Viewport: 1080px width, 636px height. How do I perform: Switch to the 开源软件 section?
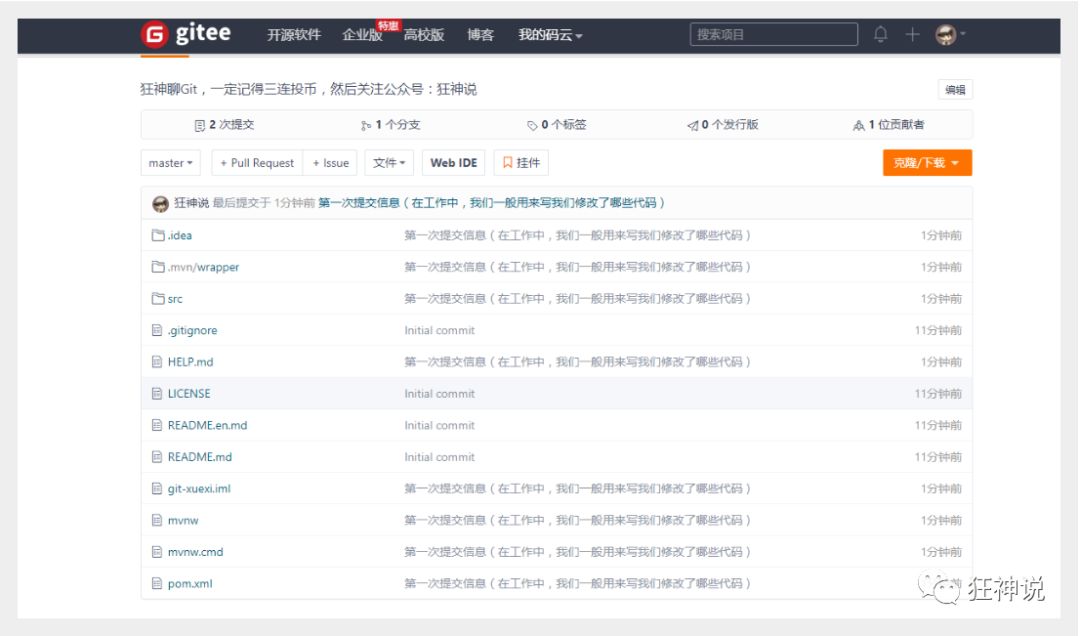pyautogui.click(x=294, y=33)
